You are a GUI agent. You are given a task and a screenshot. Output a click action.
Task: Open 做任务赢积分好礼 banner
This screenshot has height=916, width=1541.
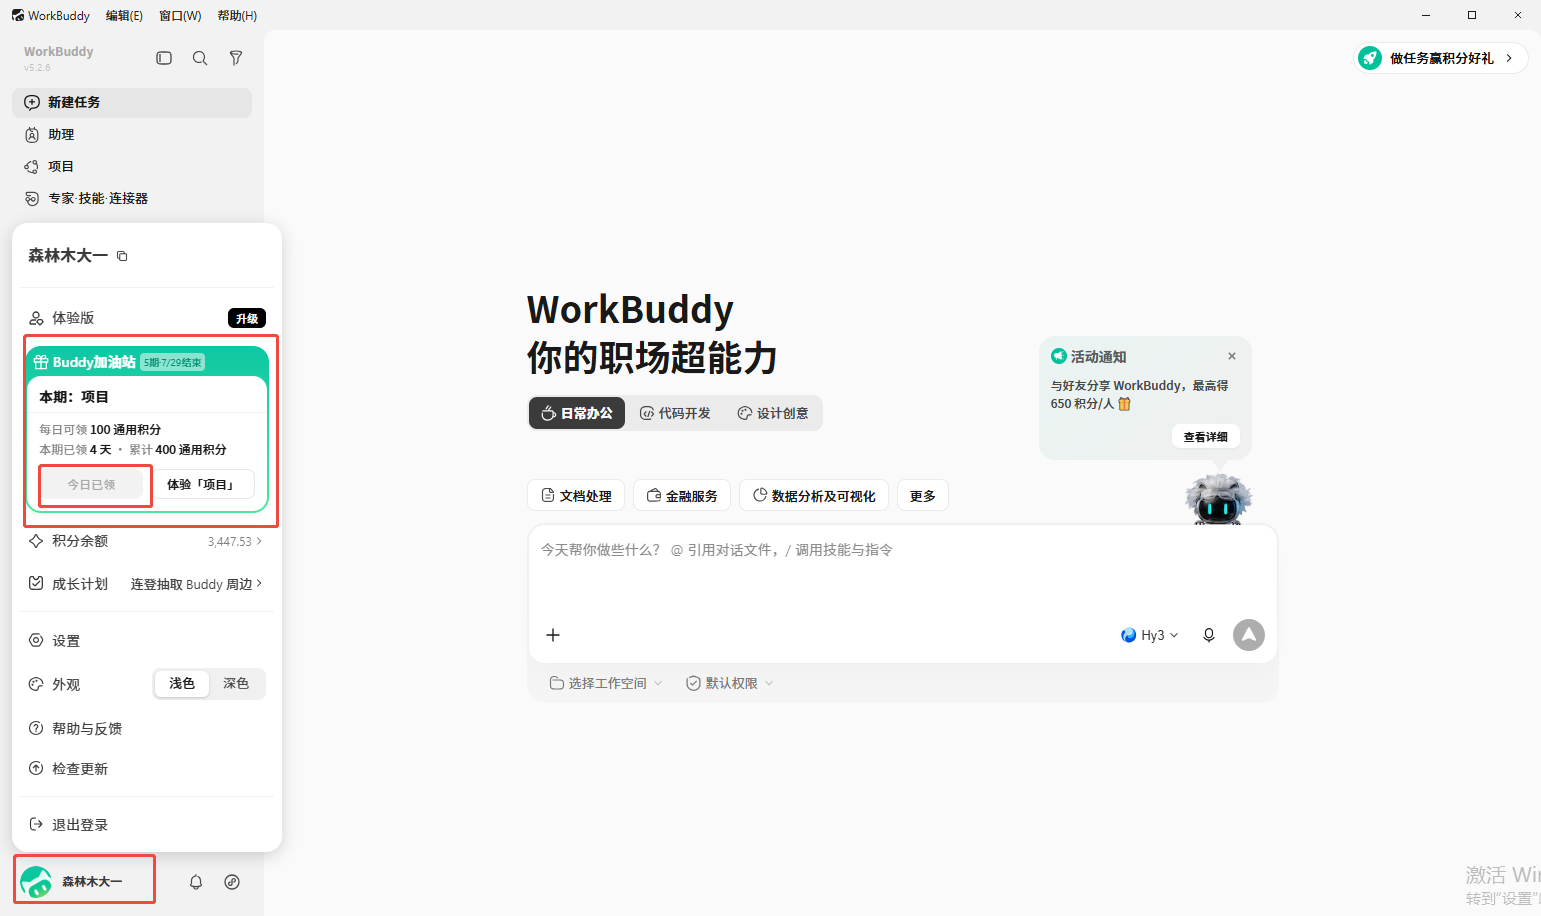[x=1441, y=58]
